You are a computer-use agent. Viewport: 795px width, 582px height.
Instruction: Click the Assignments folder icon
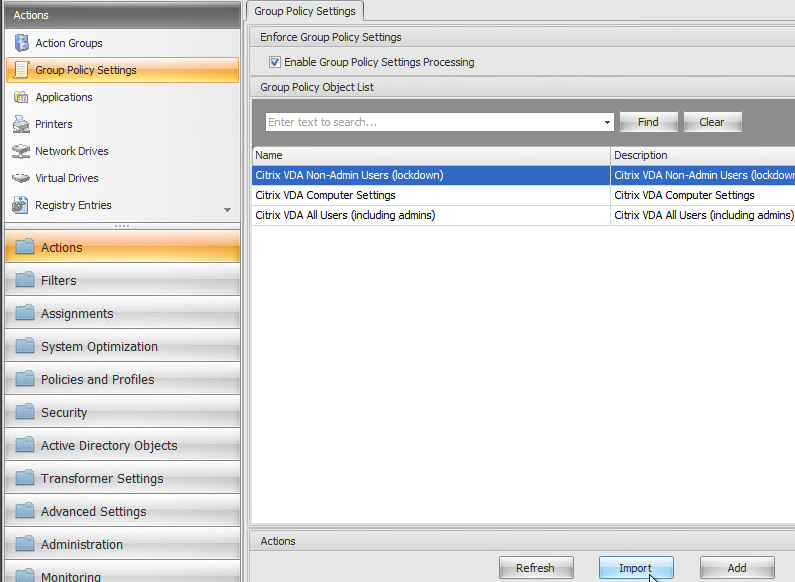click(x=24, y=313)
